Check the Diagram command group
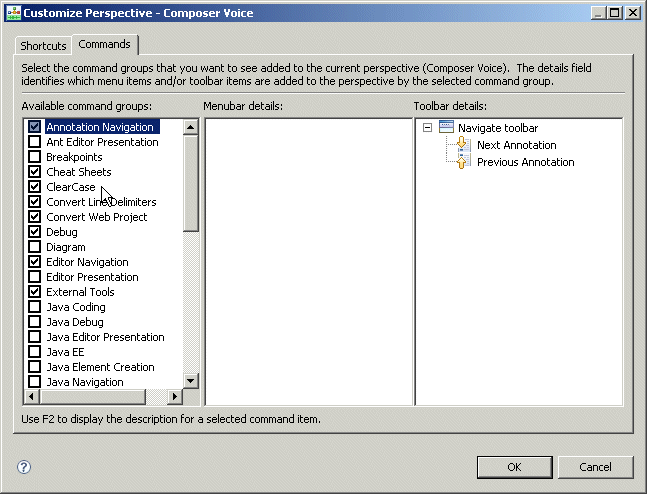The image size is (647, 494). (35, 247)
